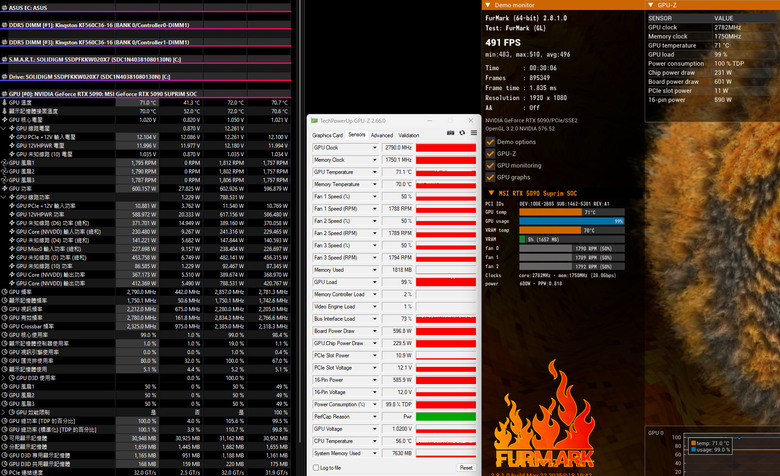The width and height of the screenshot is (780, 476).
Task: Click the icon beside GPU 12VHPWR 功率
Action: (11, 214)
